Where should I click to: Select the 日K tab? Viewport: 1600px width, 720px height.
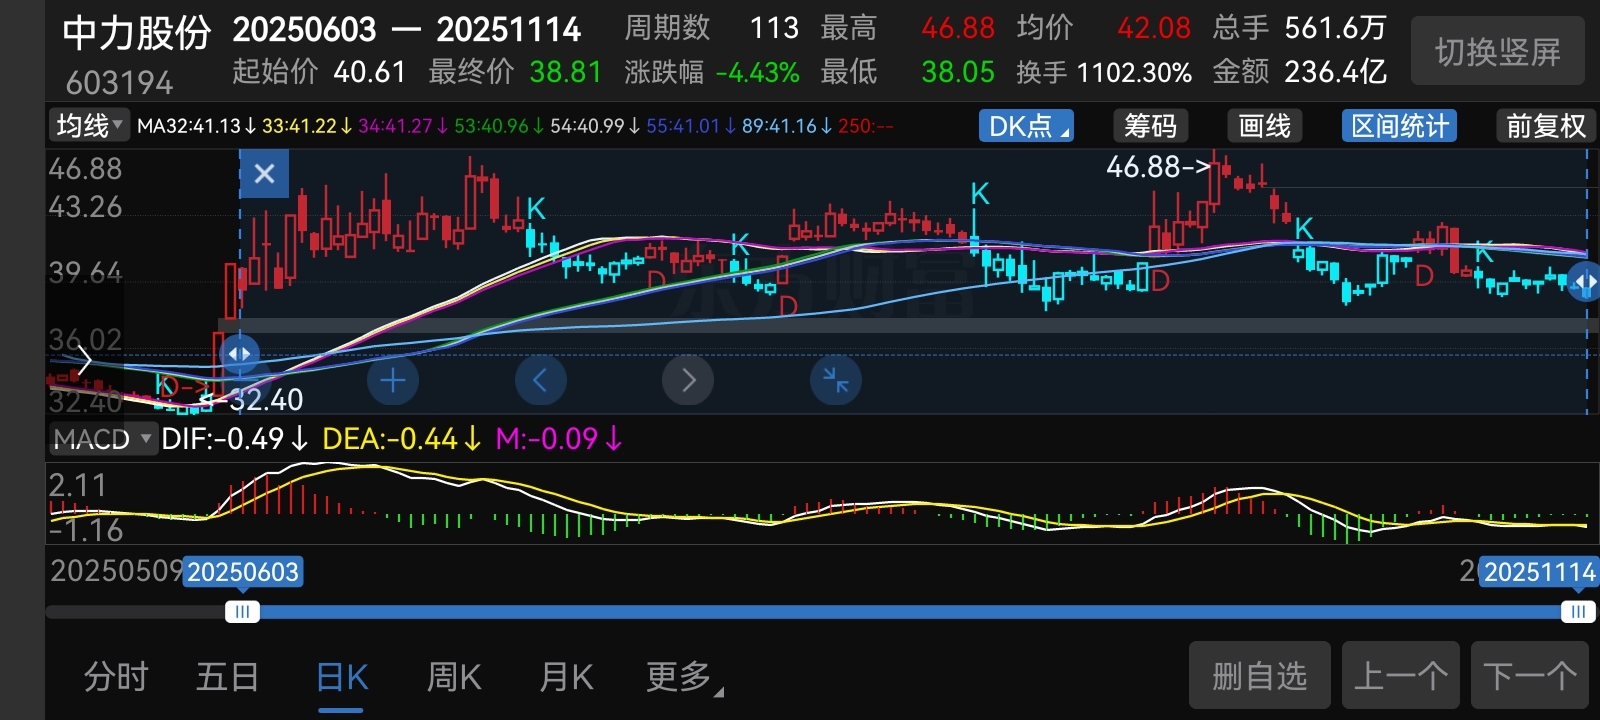click(341, 677)
